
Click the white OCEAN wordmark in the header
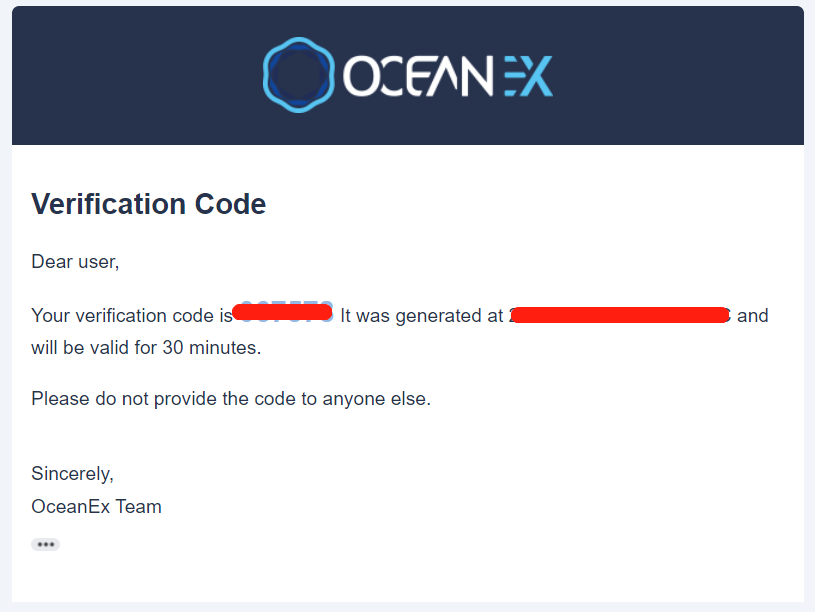coord(417,76)
